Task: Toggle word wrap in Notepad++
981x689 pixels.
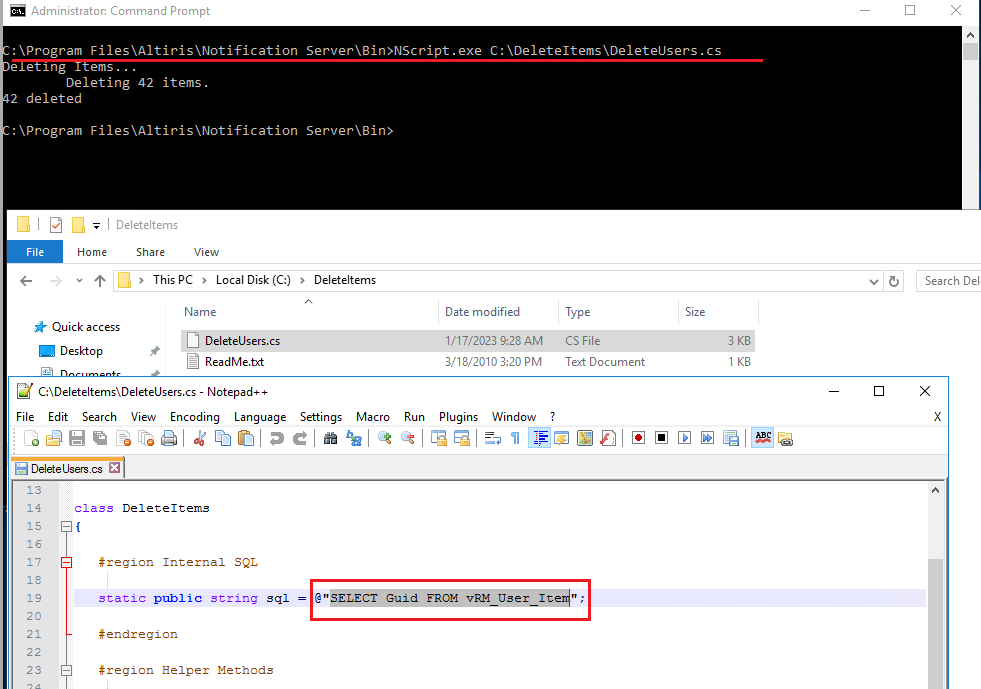Action: (x=492, y=437)
